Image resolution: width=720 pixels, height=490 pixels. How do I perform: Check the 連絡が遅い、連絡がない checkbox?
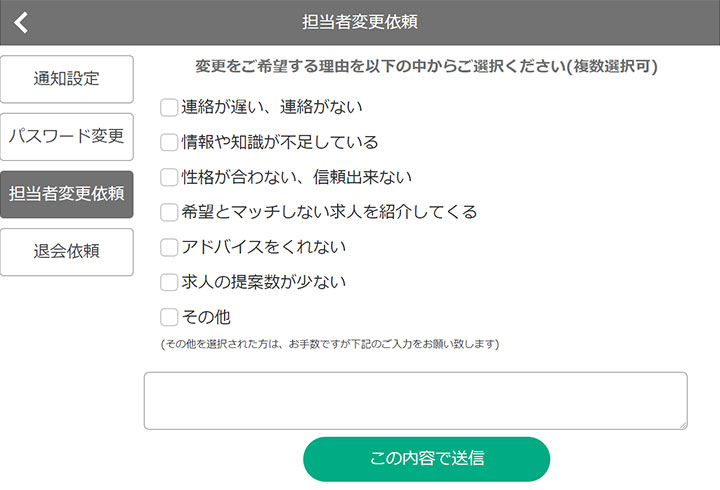(169, 107)
